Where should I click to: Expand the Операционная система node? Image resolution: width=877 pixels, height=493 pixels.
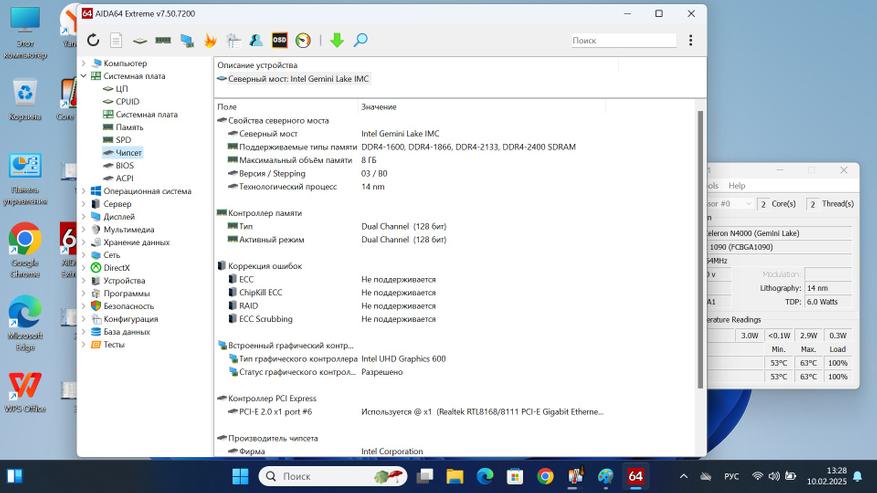(84, 191)
